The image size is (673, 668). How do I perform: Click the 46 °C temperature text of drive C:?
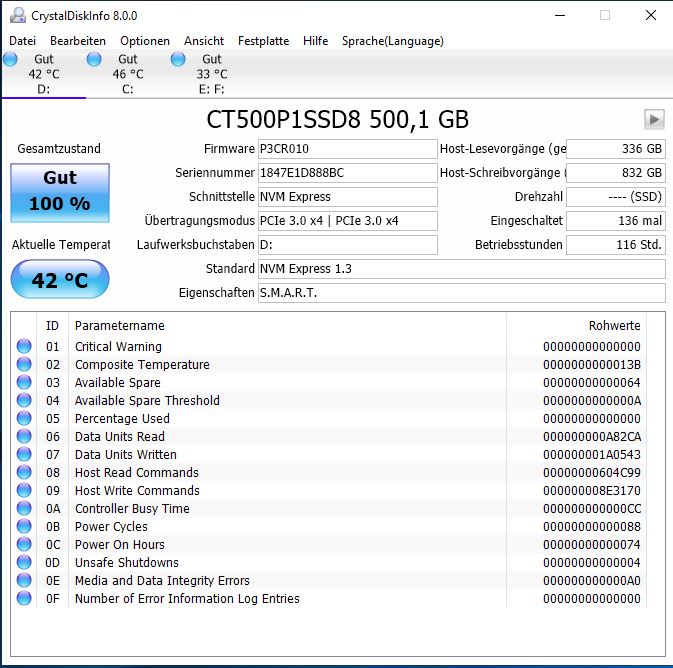pyautogui.click(x=128, y=74)
